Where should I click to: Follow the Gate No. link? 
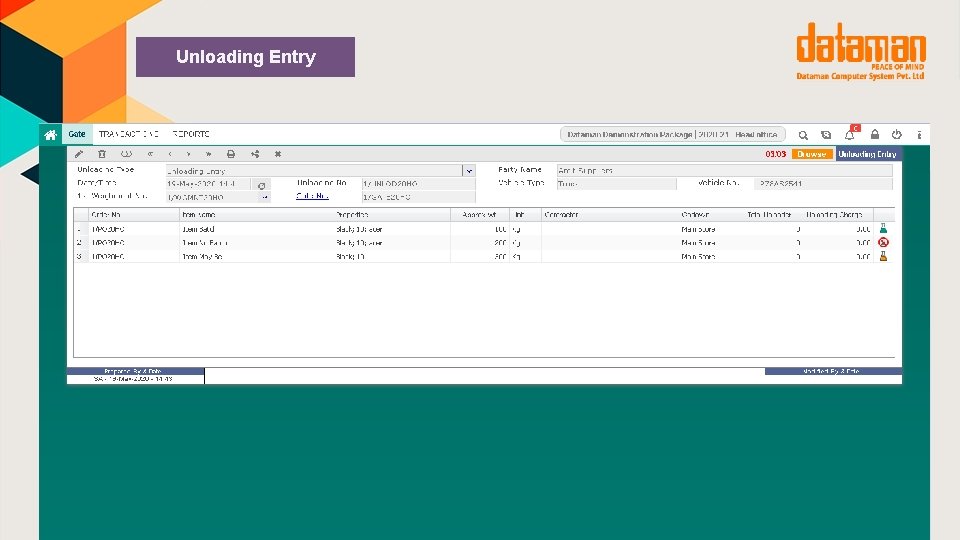[312, 196]
